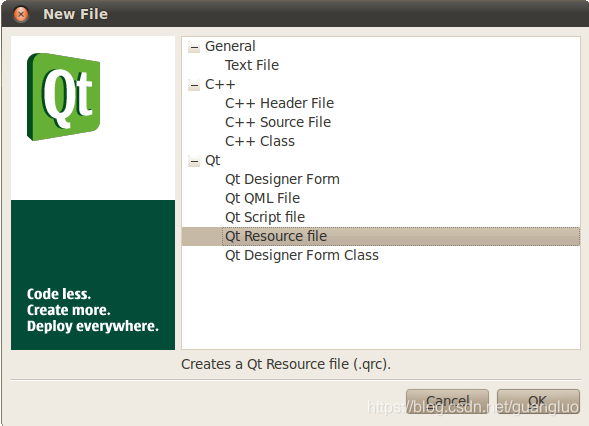Confirm with the OK button
Screen dimensions: 589x426
pyautogui.click(x=538, y=402)
